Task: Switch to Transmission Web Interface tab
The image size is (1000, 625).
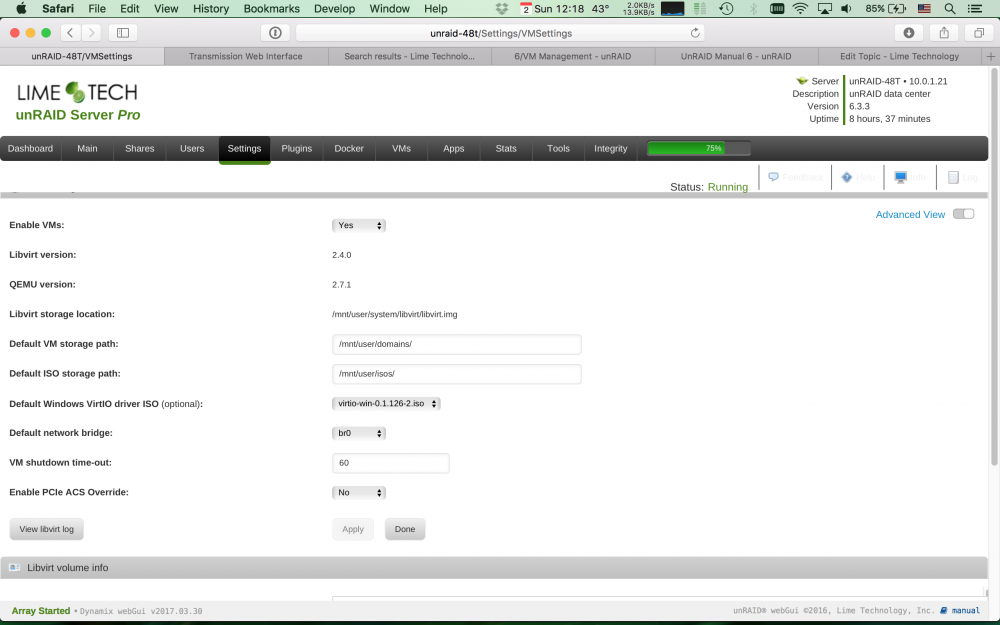Action: (246, 56)
